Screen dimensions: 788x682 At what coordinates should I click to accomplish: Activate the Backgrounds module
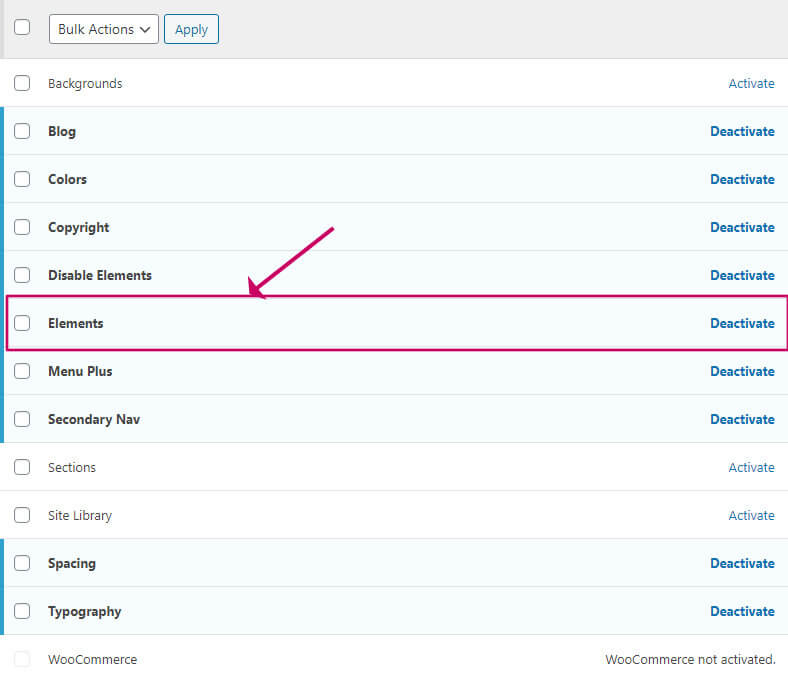(x=751, y=83)
